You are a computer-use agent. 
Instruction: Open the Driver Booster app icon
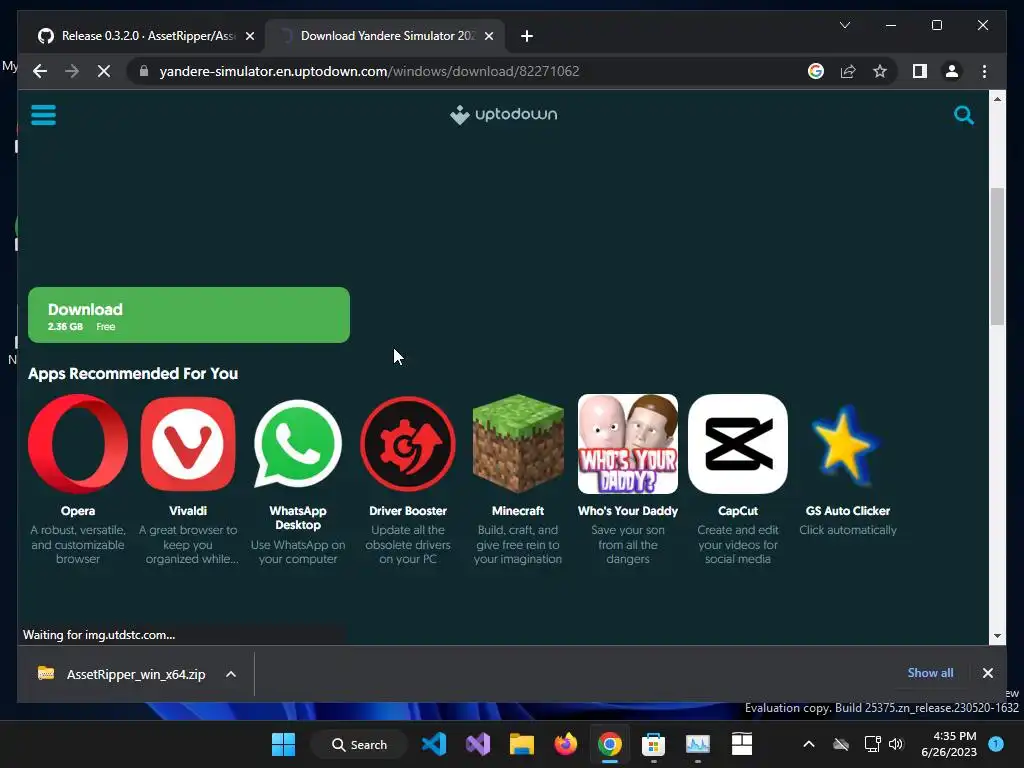408,443
